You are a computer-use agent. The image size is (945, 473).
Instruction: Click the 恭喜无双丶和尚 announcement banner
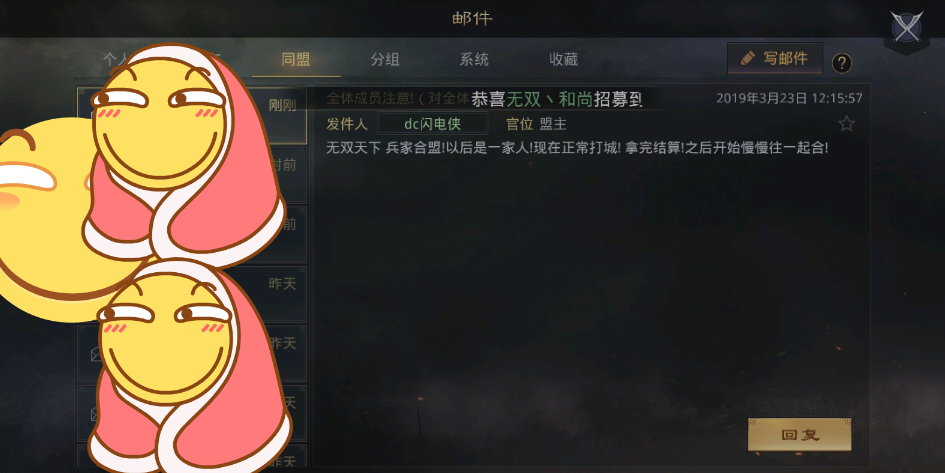pos(557,99)
